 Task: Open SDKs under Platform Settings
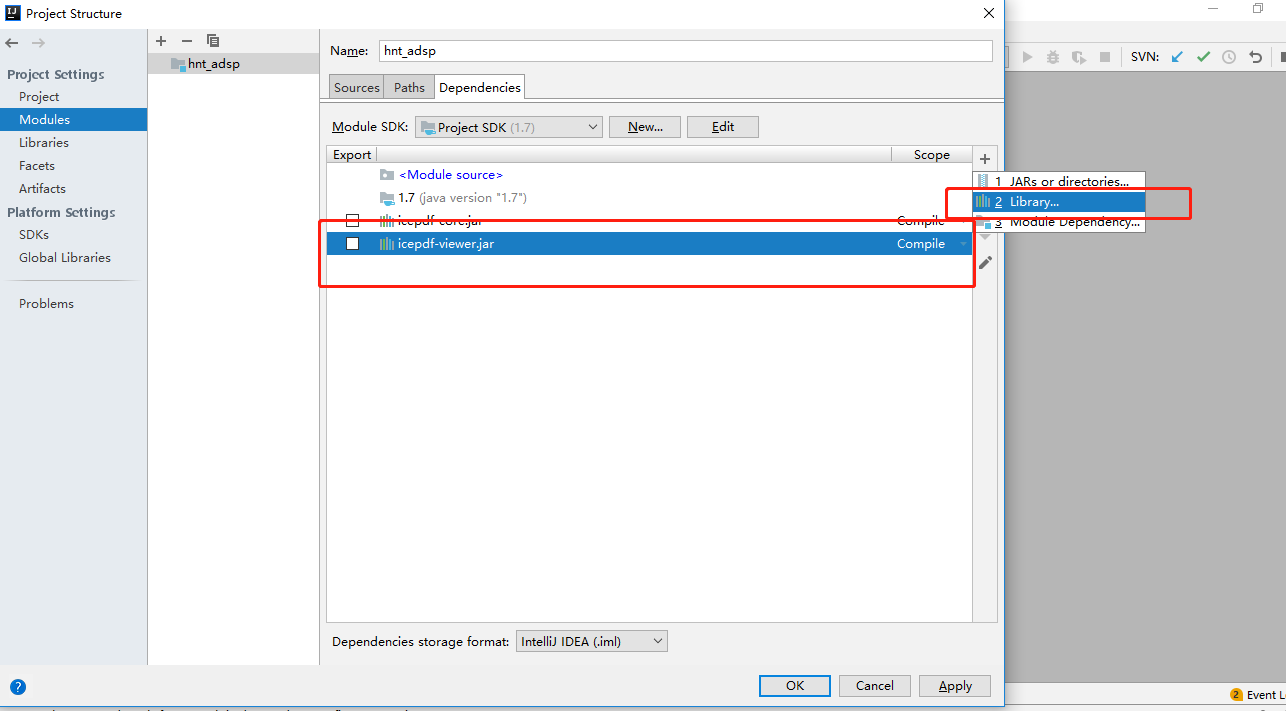click(34, 235)
